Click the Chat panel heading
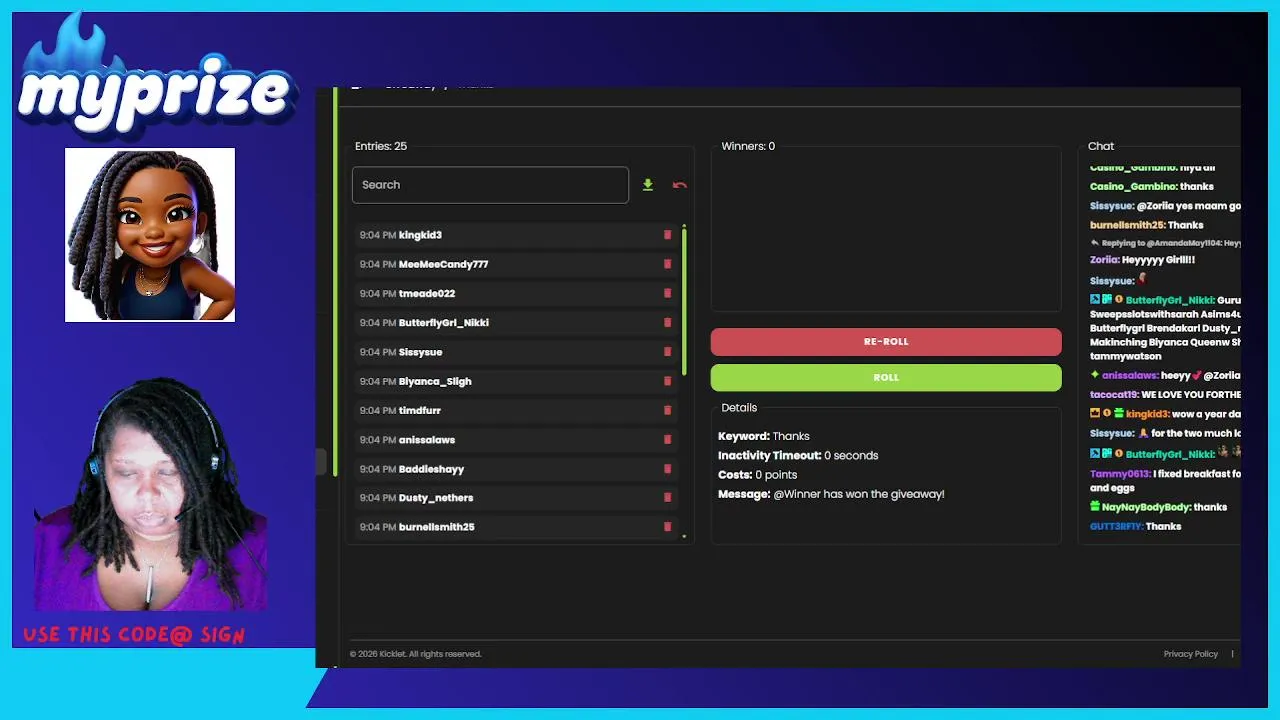The height and width of the screenshot is (720, 1280). (x=1101, y=146)
